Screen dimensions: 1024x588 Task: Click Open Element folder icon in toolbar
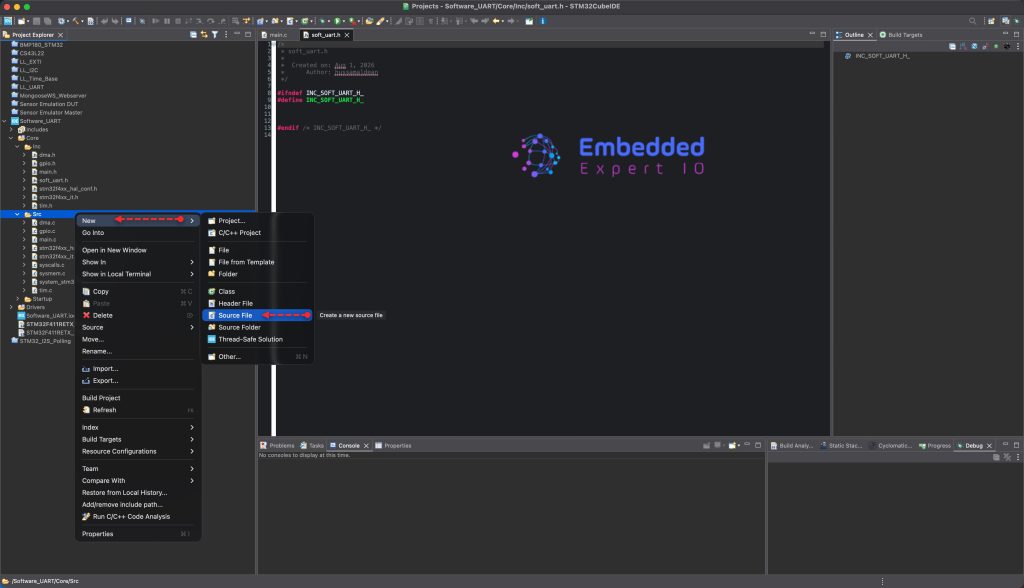point(368,21)
